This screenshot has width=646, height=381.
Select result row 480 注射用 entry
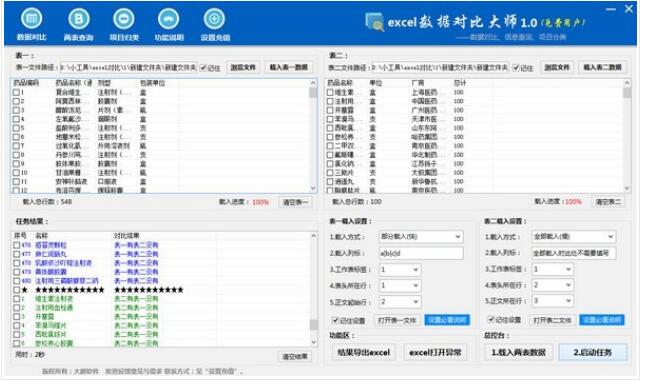point(67,281)
